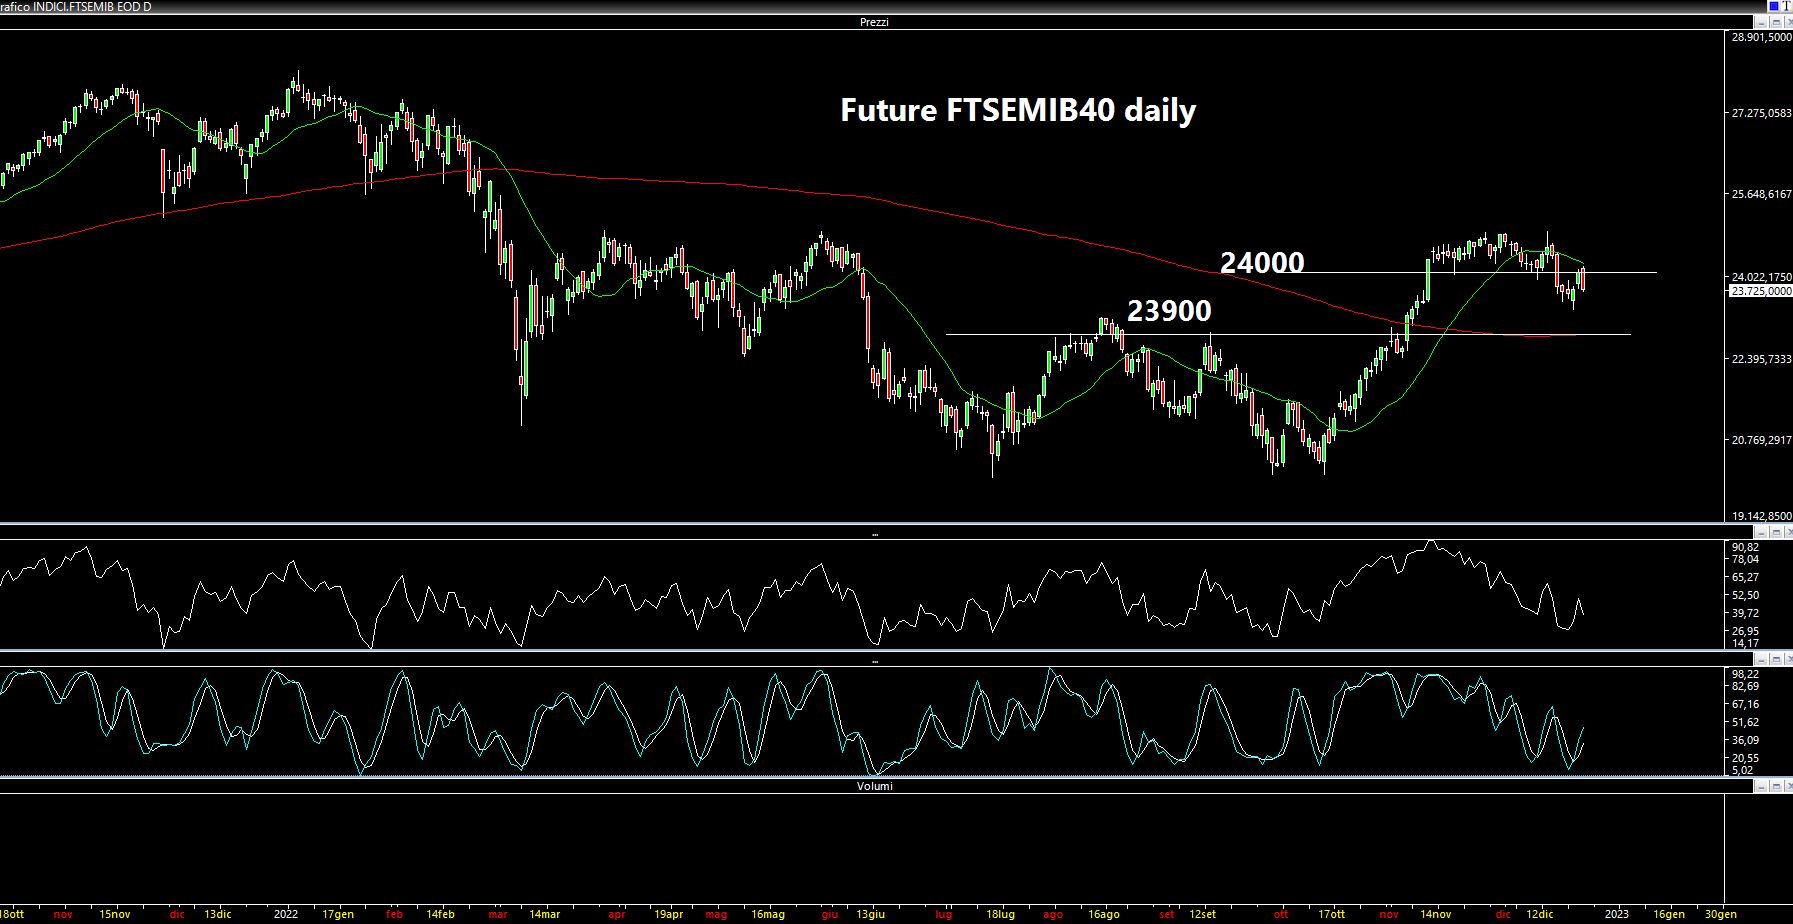Select the text annotation T tool
Image resolution: width=1793 pixels, height=924 pixels.
point(1786,6)
